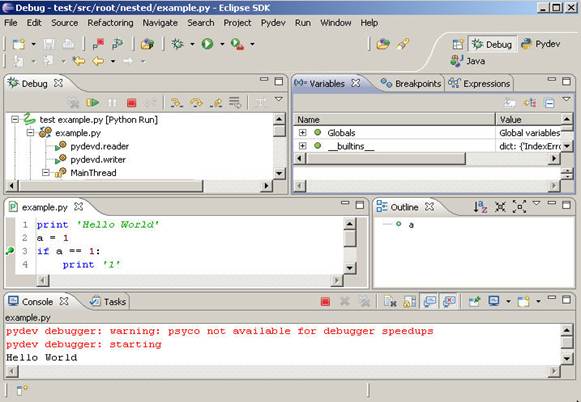The height and width of the screenshot is (402, 581).
Task: Select outline item 'a'
Action: [411, 225]
